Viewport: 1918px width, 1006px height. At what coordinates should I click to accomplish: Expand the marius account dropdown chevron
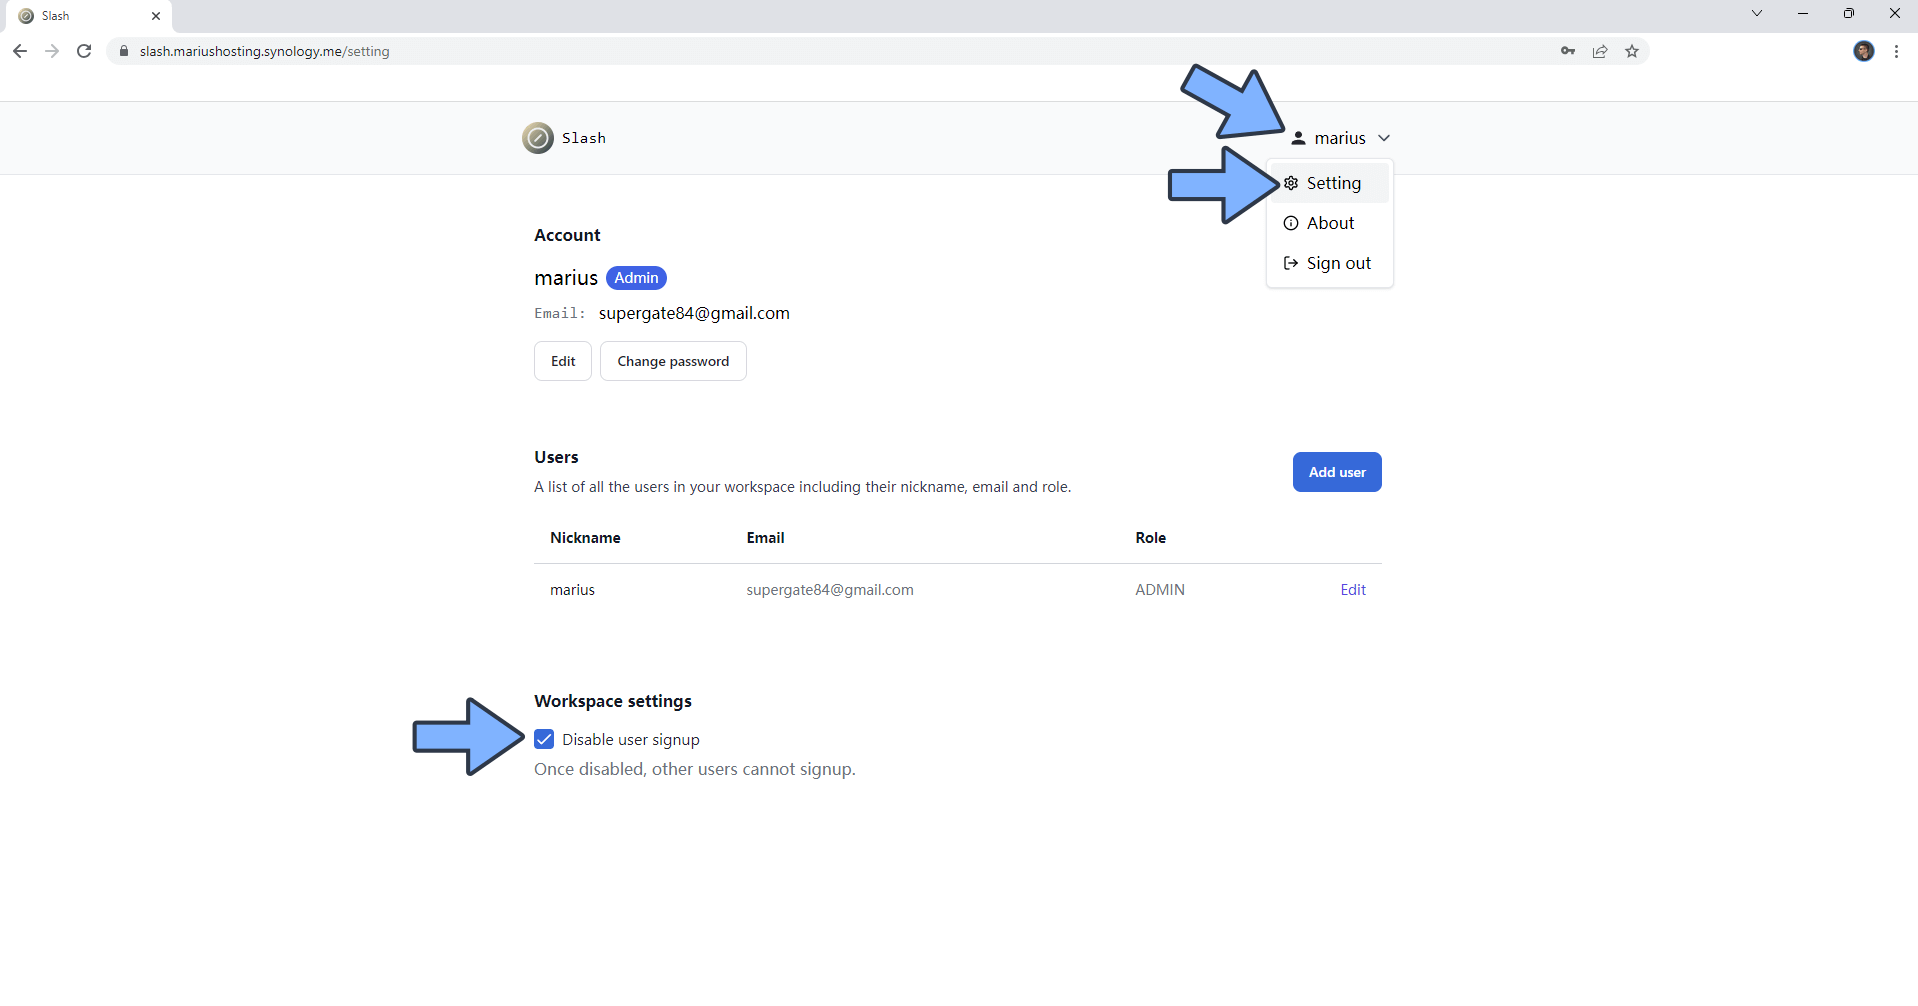pyautogui.click(x=1384, y=138)
